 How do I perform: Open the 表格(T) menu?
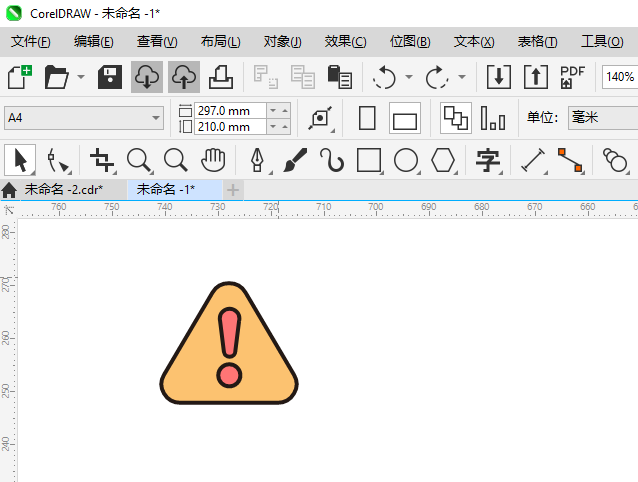tap(537, 41)
